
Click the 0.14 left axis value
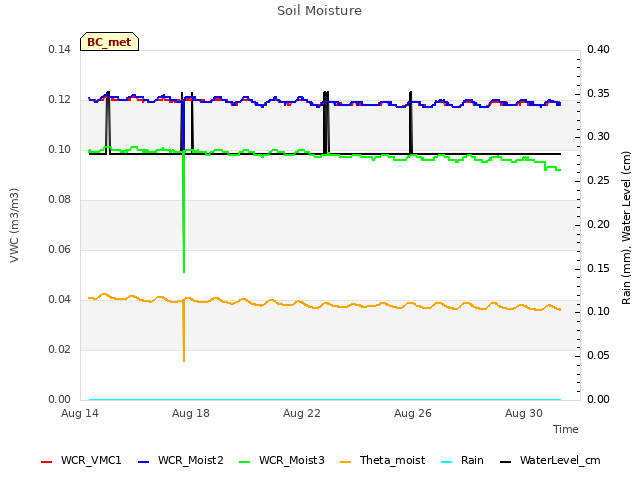pyautogui.click(x=60, y=49)
